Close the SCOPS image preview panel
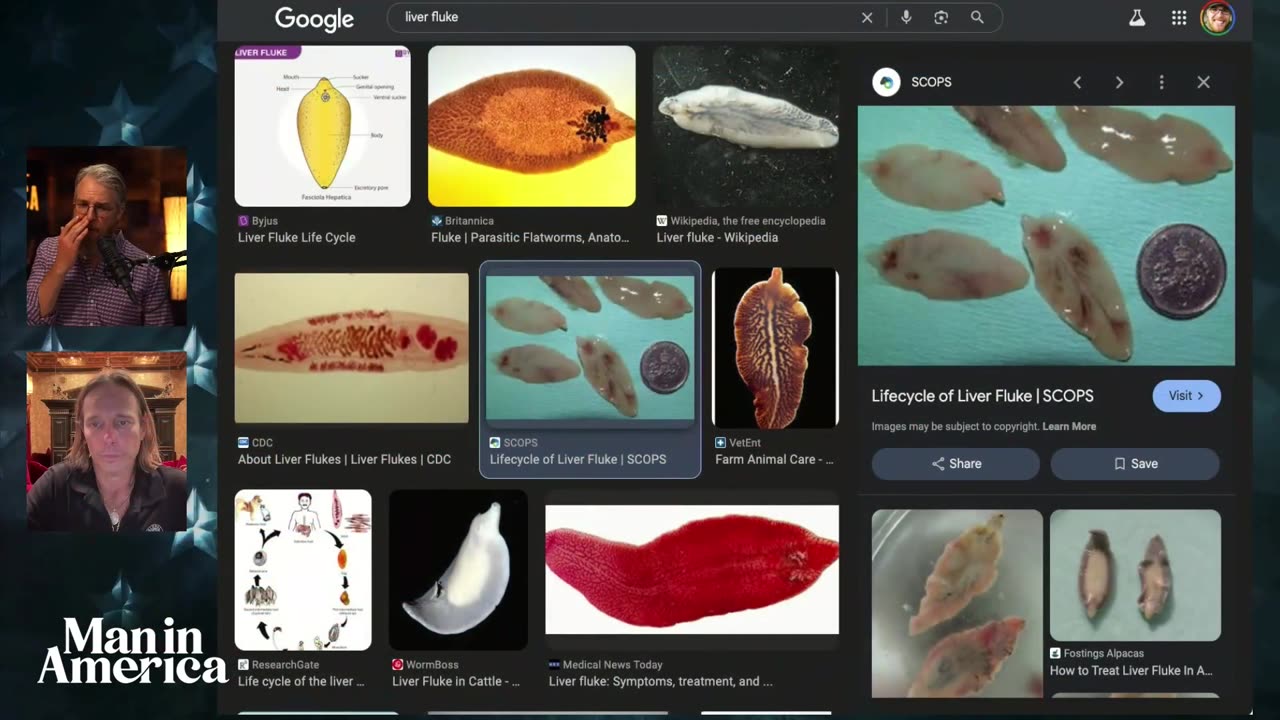This screenshot has height=720, width=1280. 1204,82
